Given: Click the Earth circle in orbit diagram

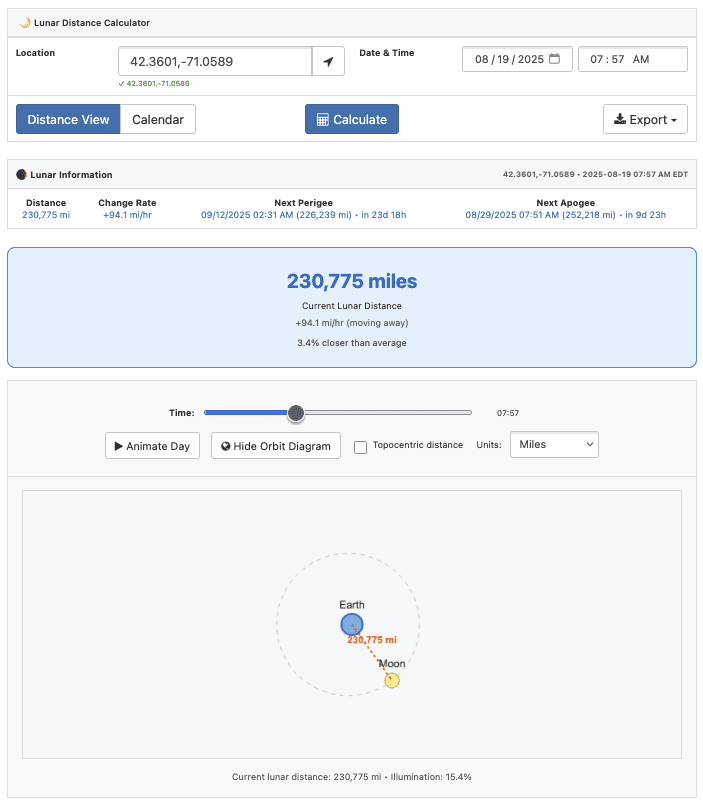Looking at the screenshot, I should pyautogui.click(x=352, y=625).
